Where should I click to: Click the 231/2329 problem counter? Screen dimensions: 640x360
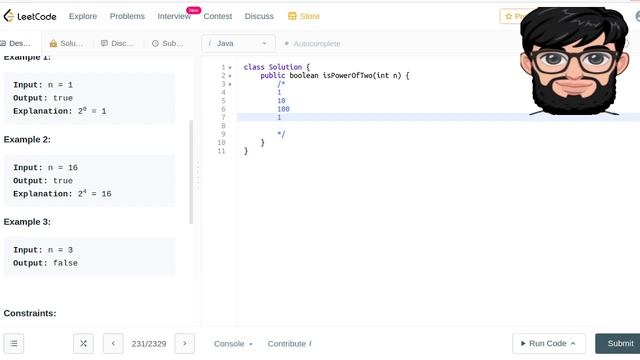click(x=149, y=344)
